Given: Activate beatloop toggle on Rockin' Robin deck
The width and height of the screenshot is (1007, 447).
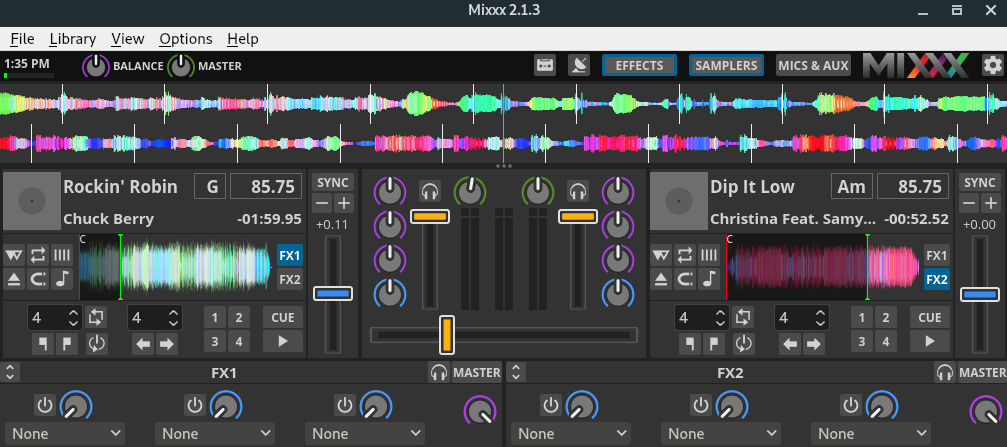Looking at the screenshot, I should pyautogui.click(x=96, y=317).
